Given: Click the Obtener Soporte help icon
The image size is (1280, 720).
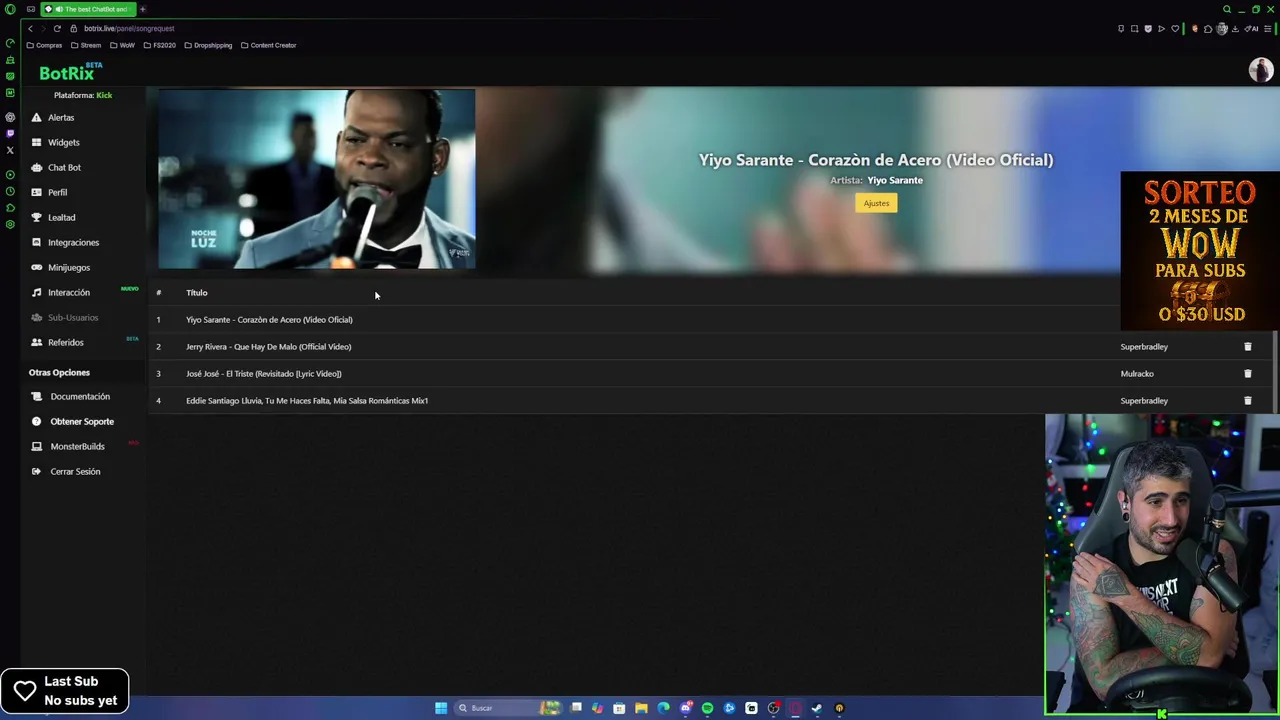Looking at the screenshot, I should coord(37,421).
